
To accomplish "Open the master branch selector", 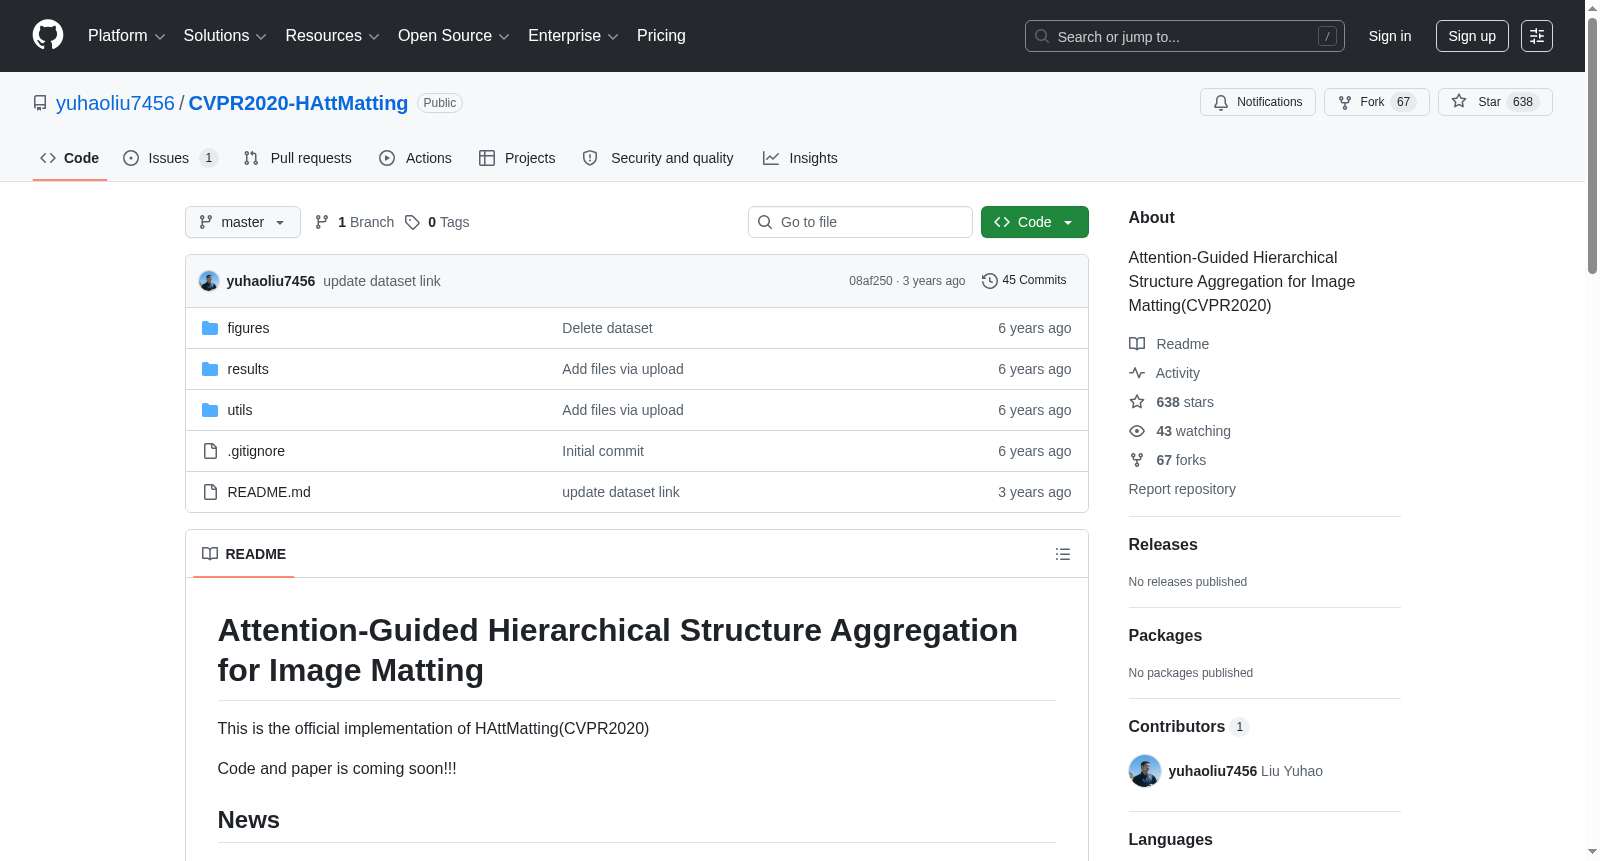I will pos(243,222).
